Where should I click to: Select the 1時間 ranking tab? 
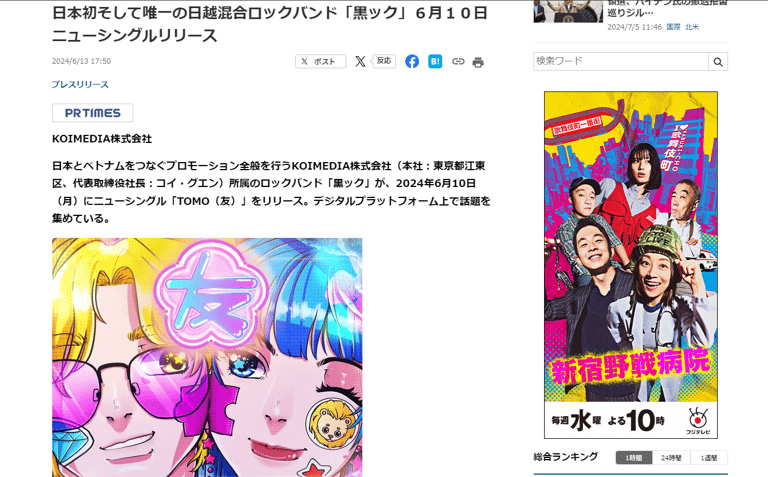pyautogui.click(x=633, y=457)
